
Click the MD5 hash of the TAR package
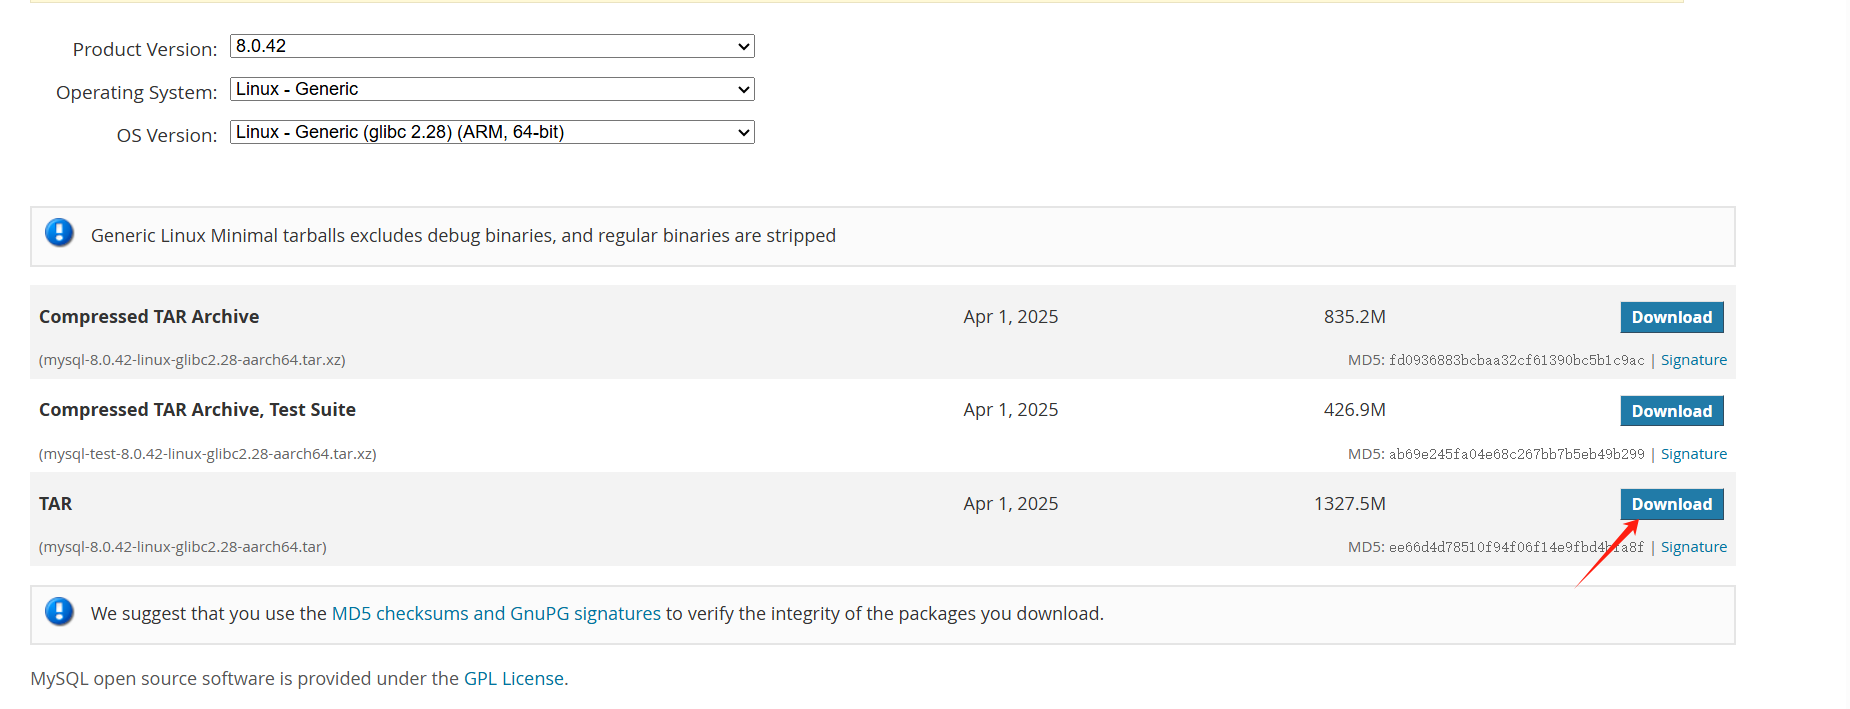[1516, 547]
